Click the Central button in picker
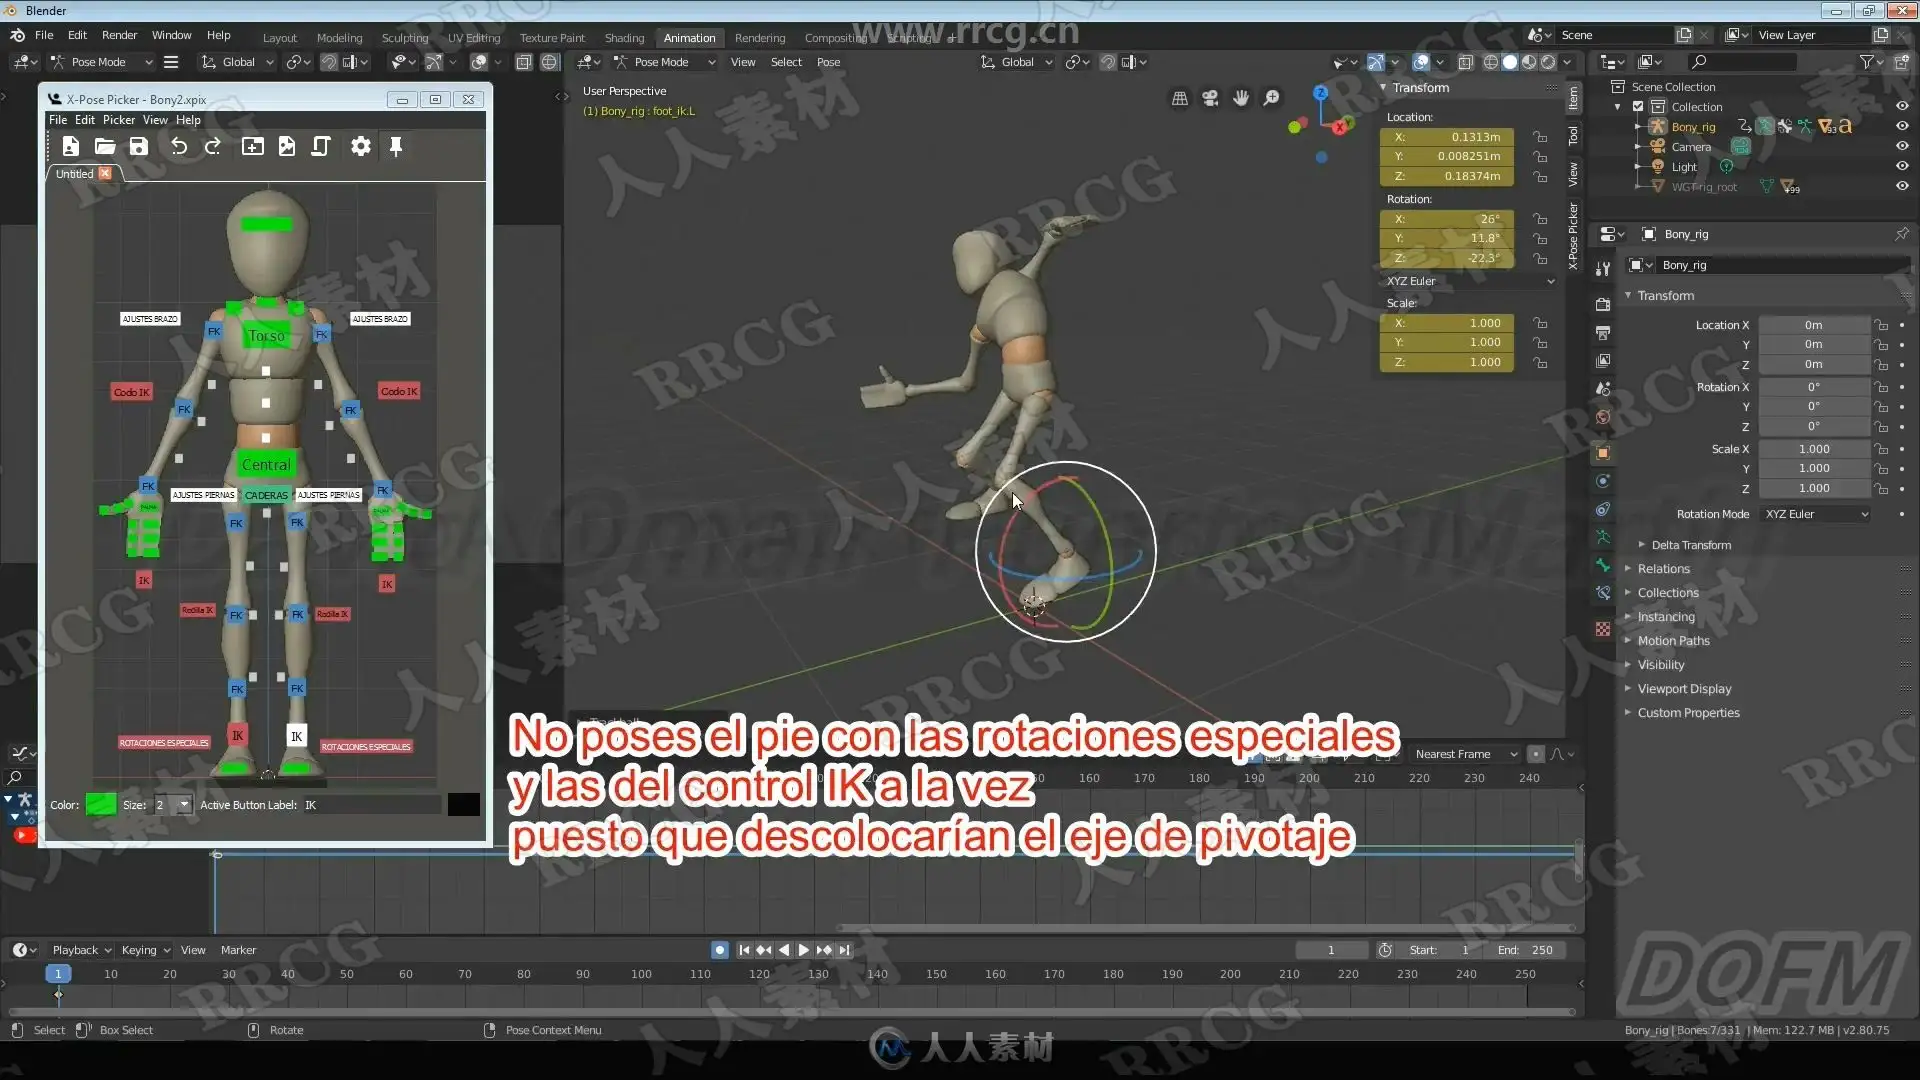The width and height of the screenshot is (1920, 1080). click(x=266, y=465)
